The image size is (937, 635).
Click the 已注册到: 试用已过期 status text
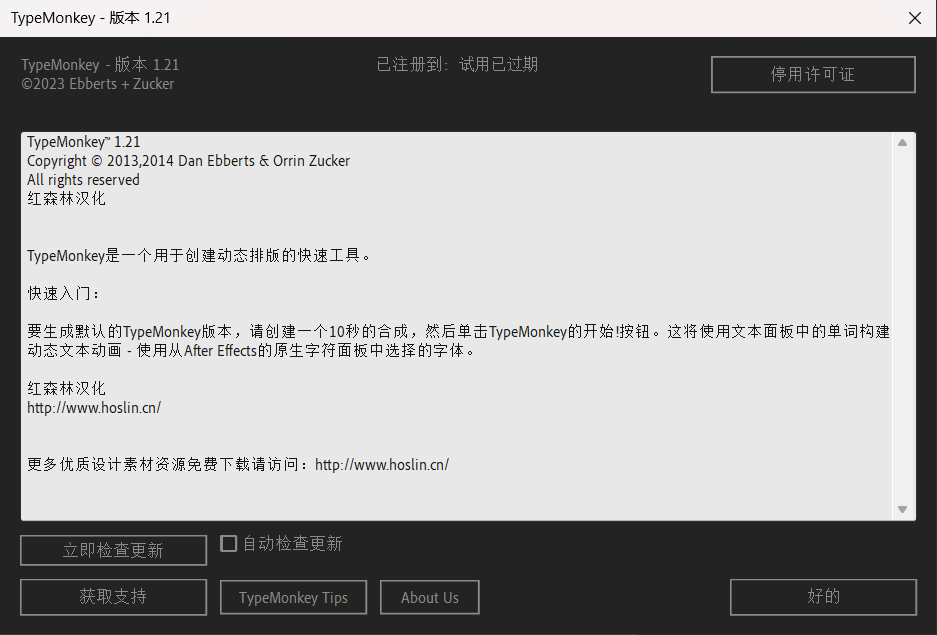click(x=457, y=64)
